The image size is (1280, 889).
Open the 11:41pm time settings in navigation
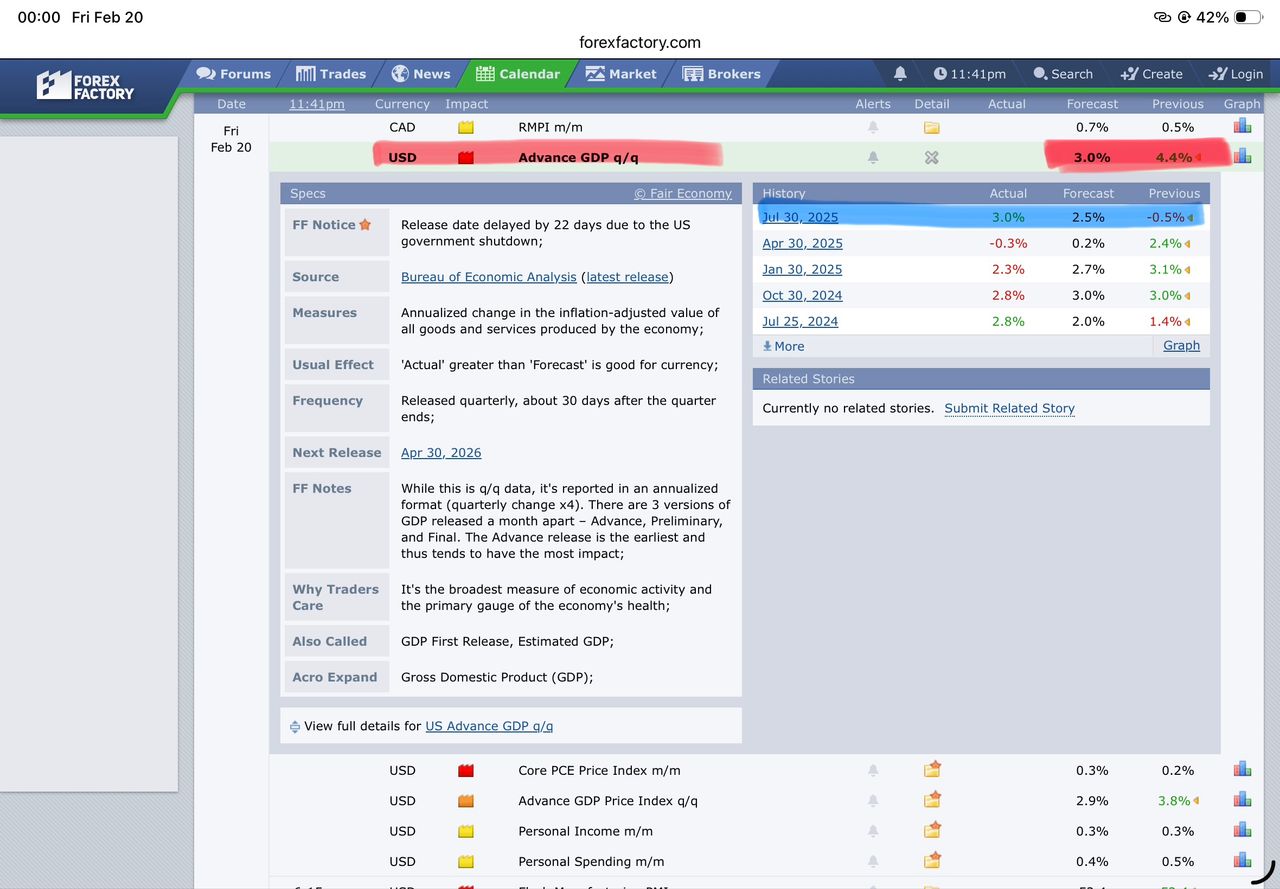970,74
